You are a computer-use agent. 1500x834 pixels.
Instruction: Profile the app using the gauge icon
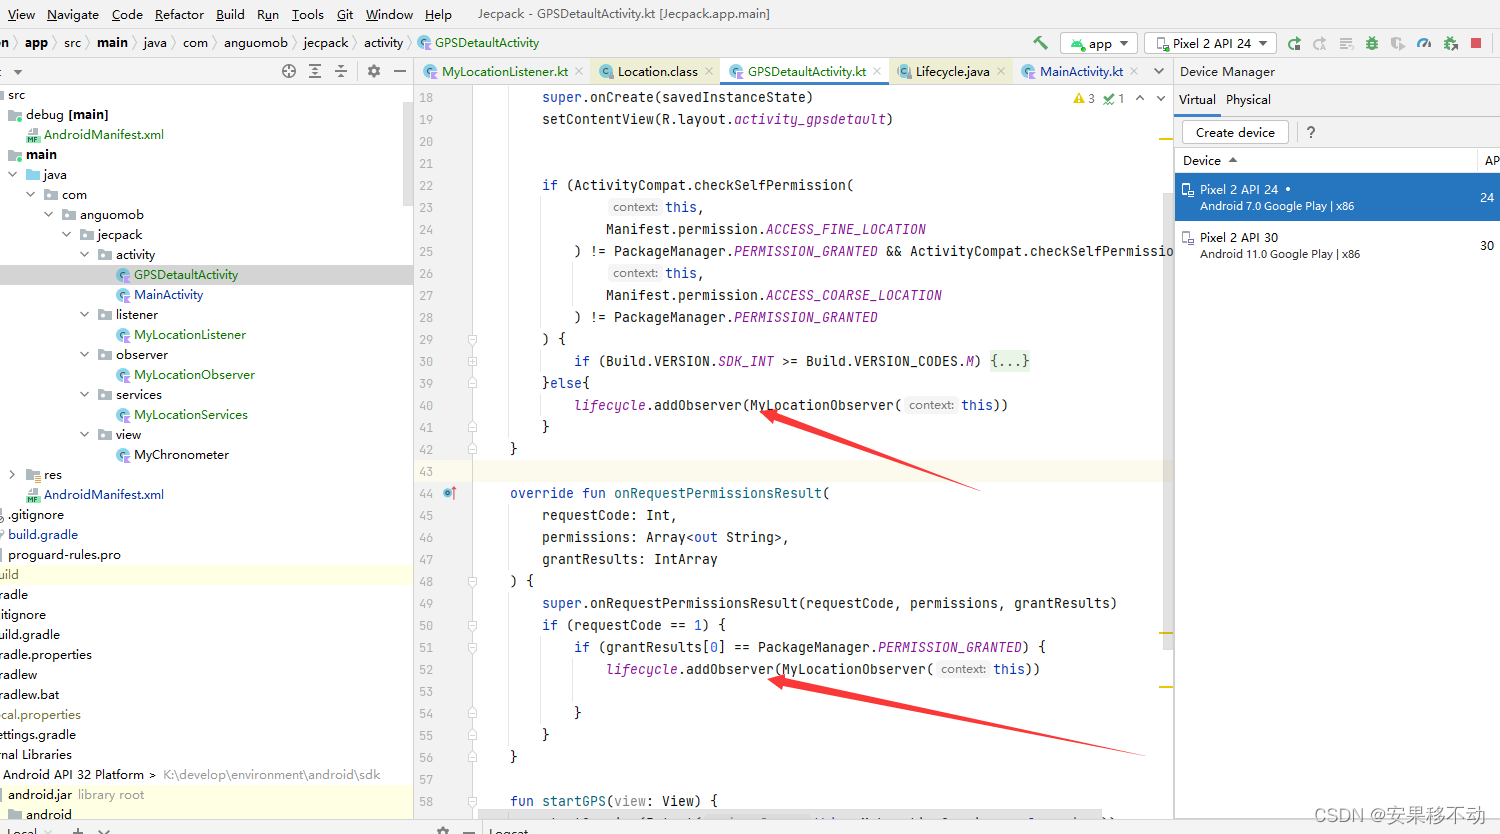1424,43
